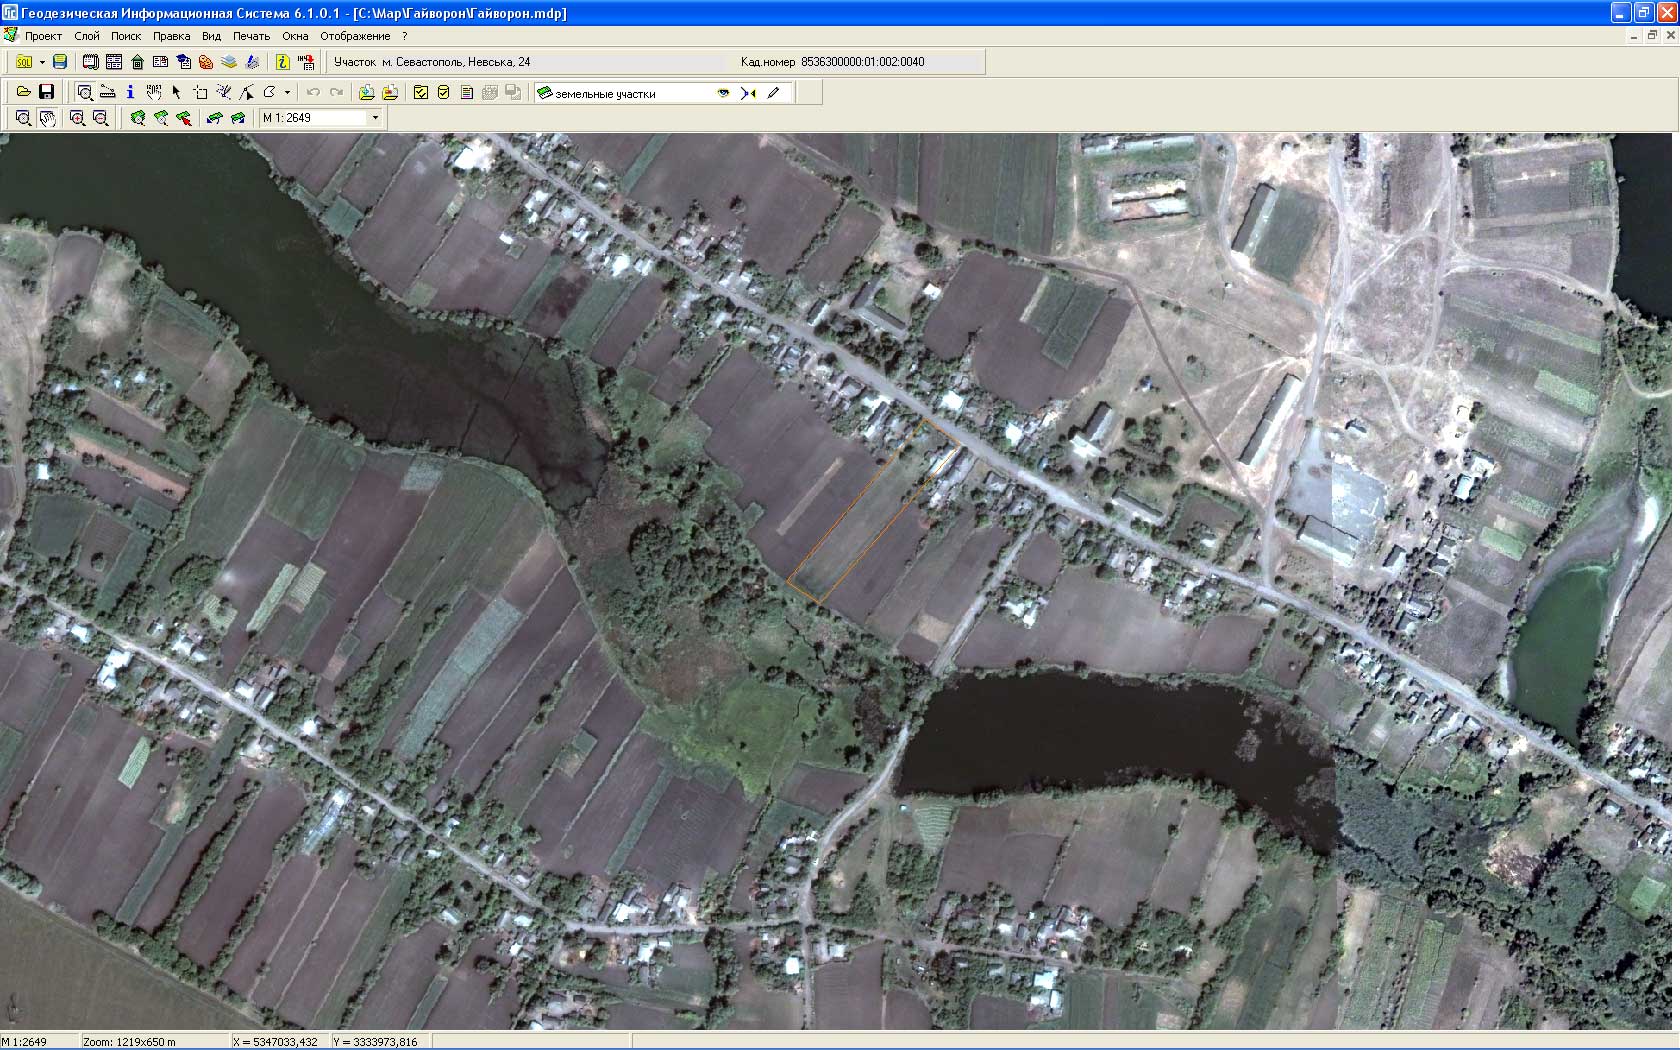
Task: Open the Слой menu
Action: pos(86,36)
